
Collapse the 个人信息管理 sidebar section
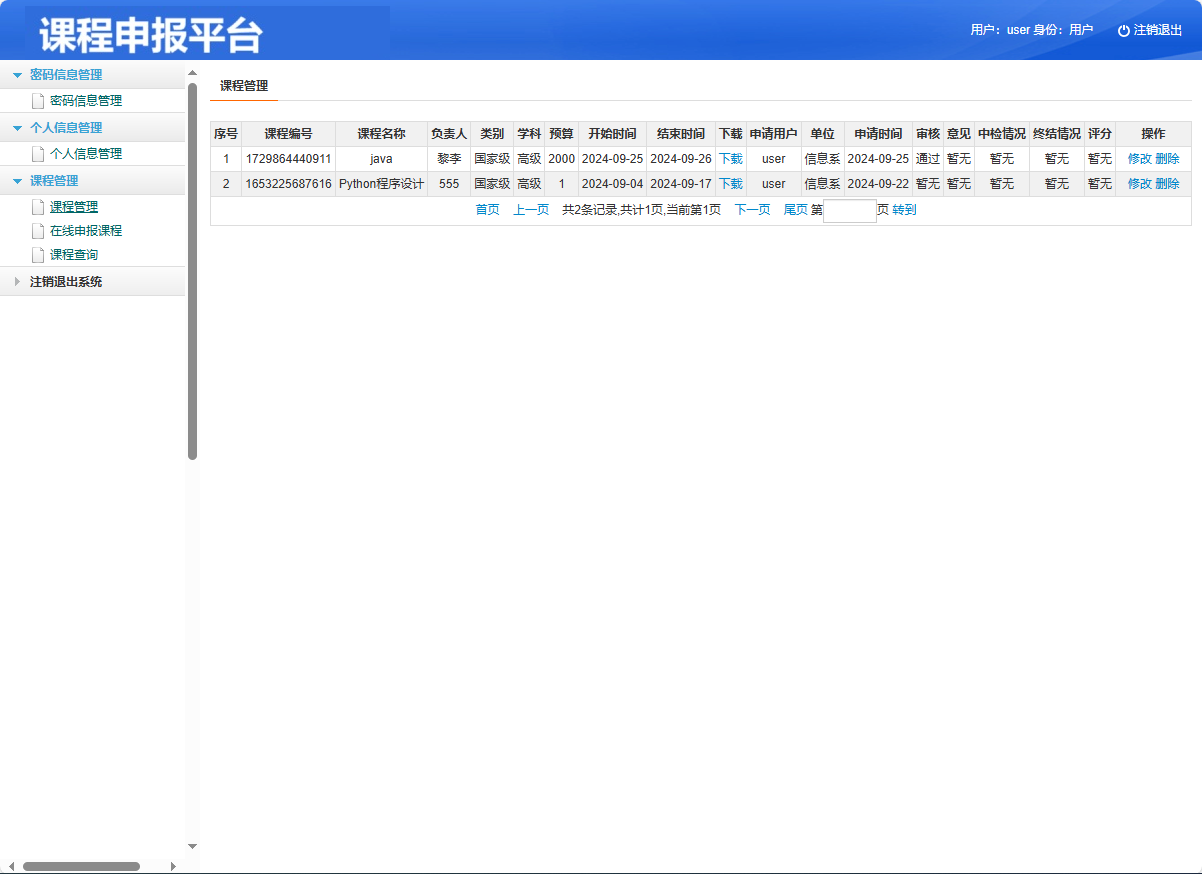click(15, 127)
